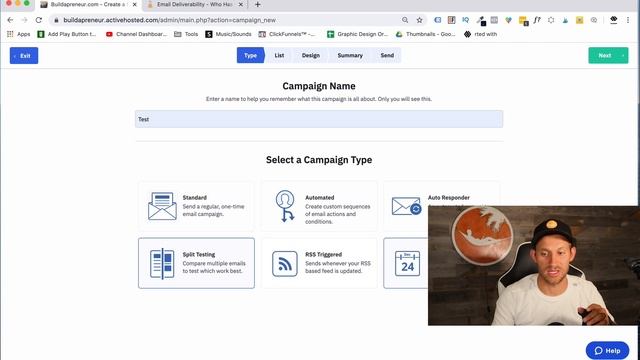
Task: Close the Email Deliverability tab
Action: click(240, 4)
